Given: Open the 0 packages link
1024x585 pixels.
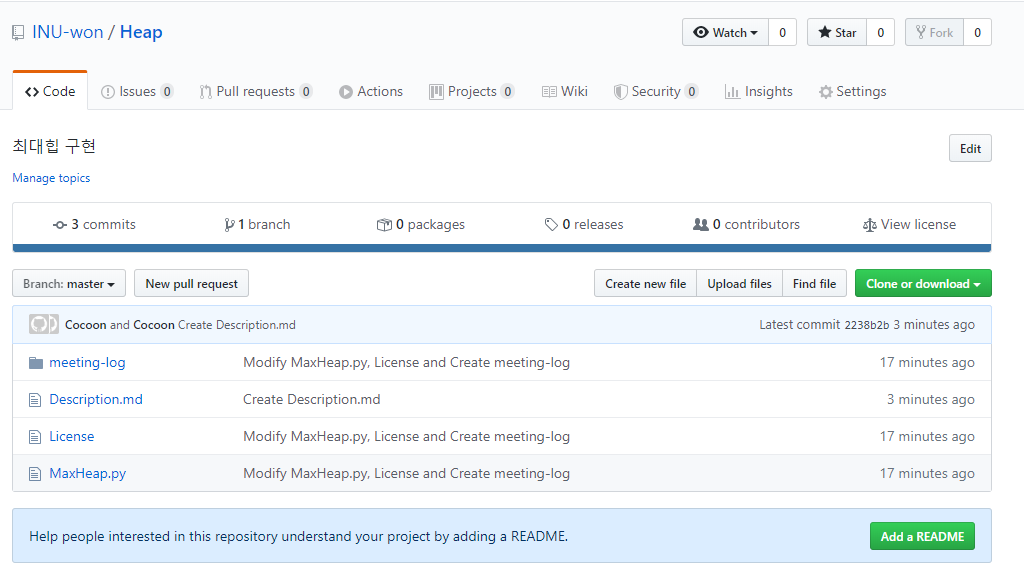Looking at the screenshot, I should coord(421,224).
